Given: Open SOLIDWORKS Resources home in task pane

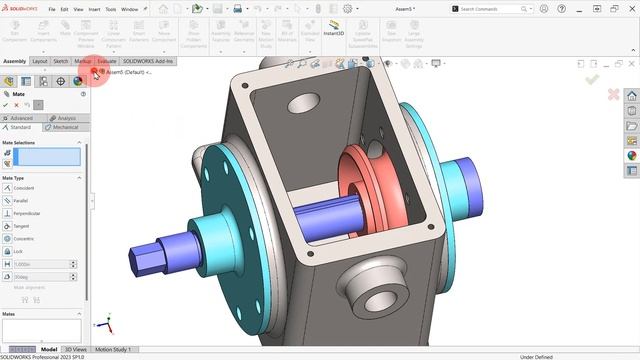Looking at the screenshot, I should (x=632, y=96).
